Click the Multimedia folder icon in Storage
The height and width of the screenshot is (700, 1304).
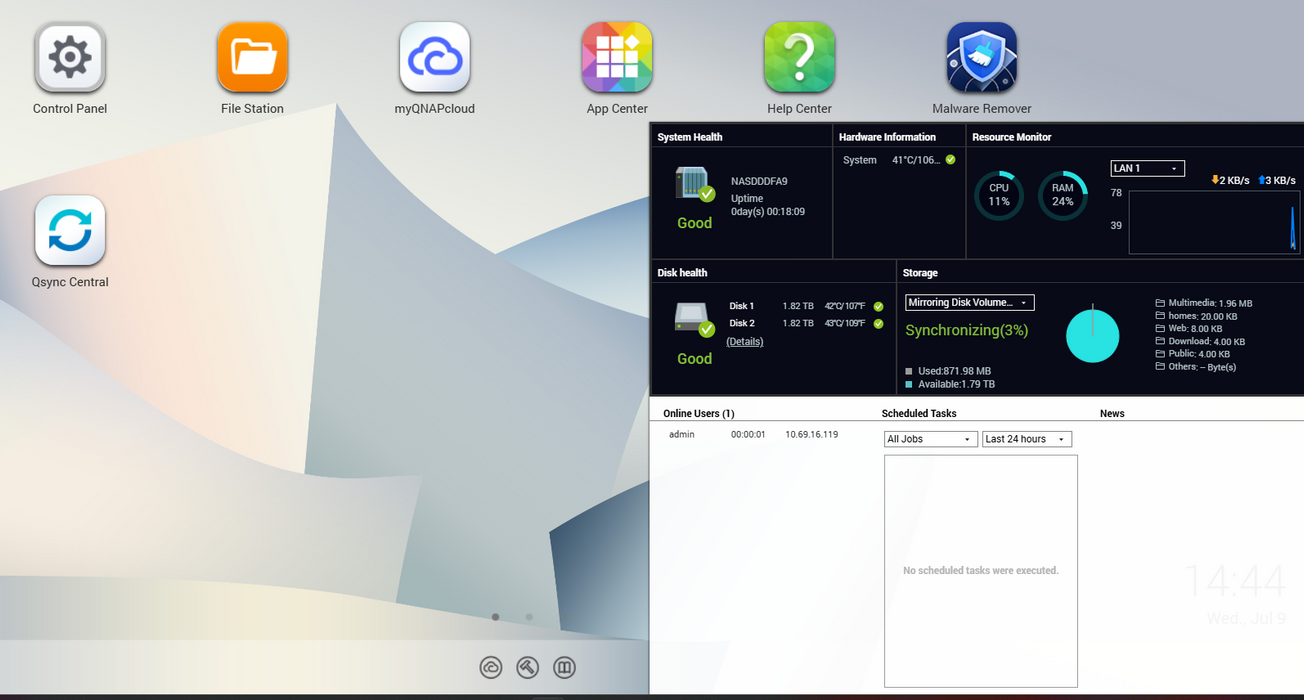pos(1160,303)
